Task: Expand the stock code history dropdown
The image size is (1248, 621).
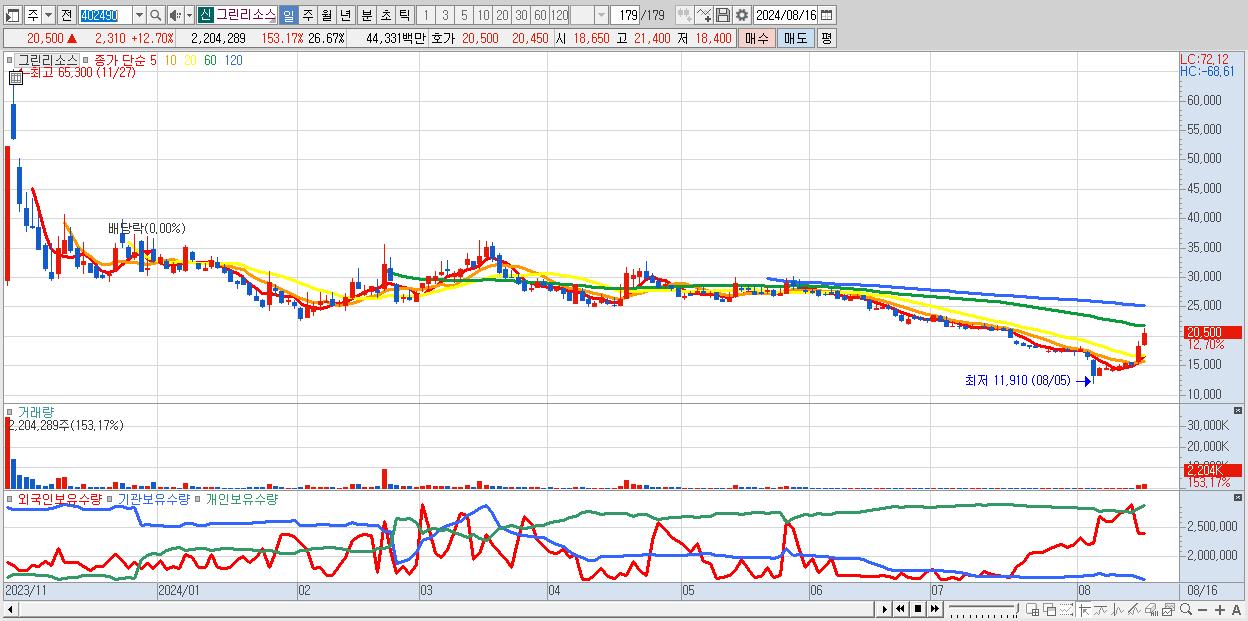Action: click(x=139, y=15)
